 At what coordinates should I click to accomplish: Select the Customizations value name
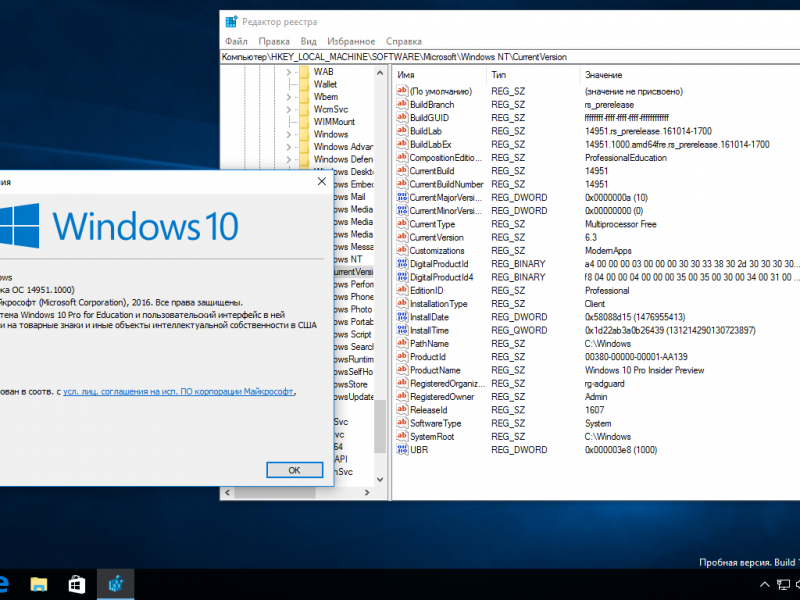437,251
